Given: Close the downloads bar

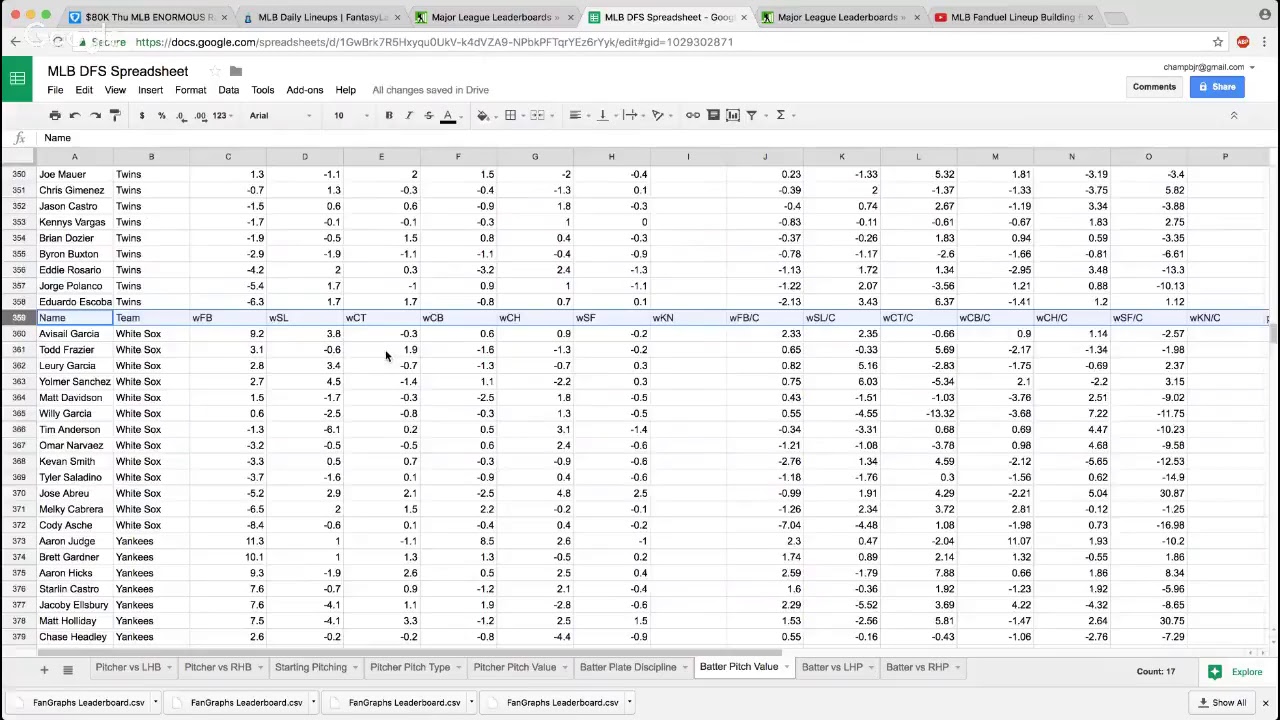Looking at the screenshot, I should point(1265,702).
